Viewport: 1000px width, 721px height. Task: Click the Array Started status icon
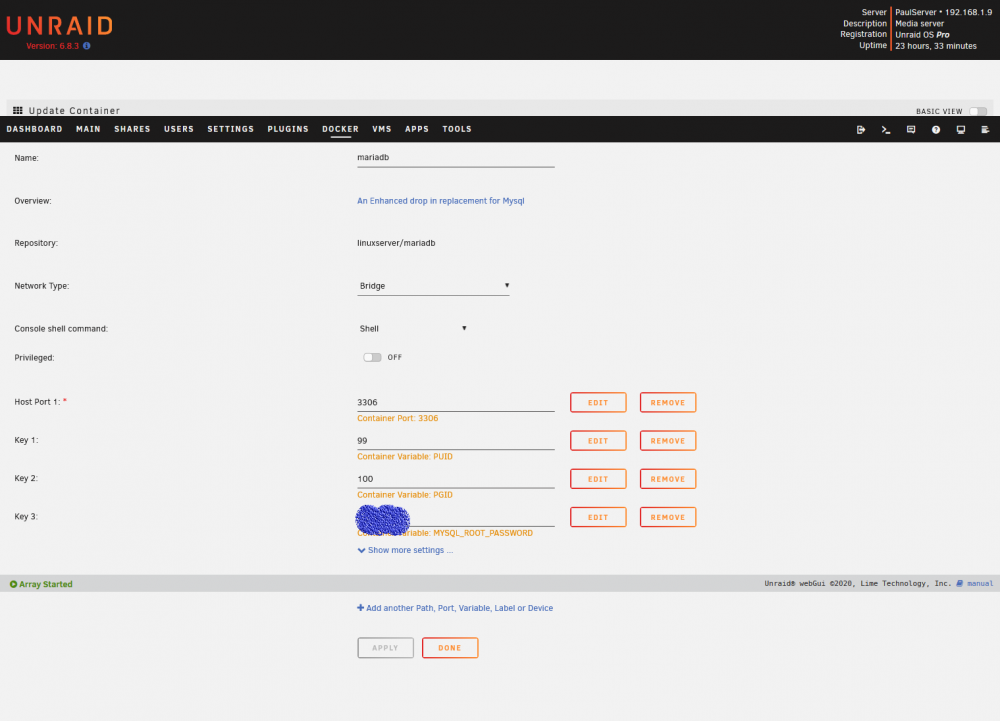13,584
